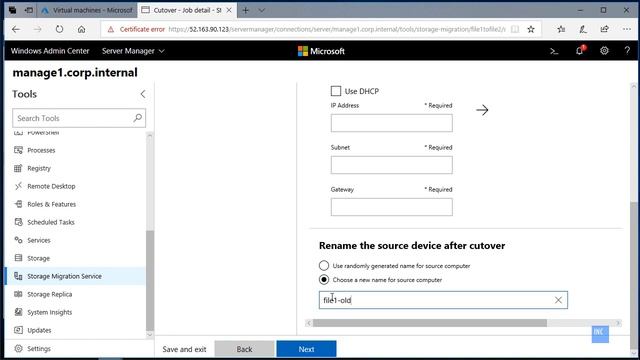Enable the Use DHCP checkbox

tap(336, 91)
